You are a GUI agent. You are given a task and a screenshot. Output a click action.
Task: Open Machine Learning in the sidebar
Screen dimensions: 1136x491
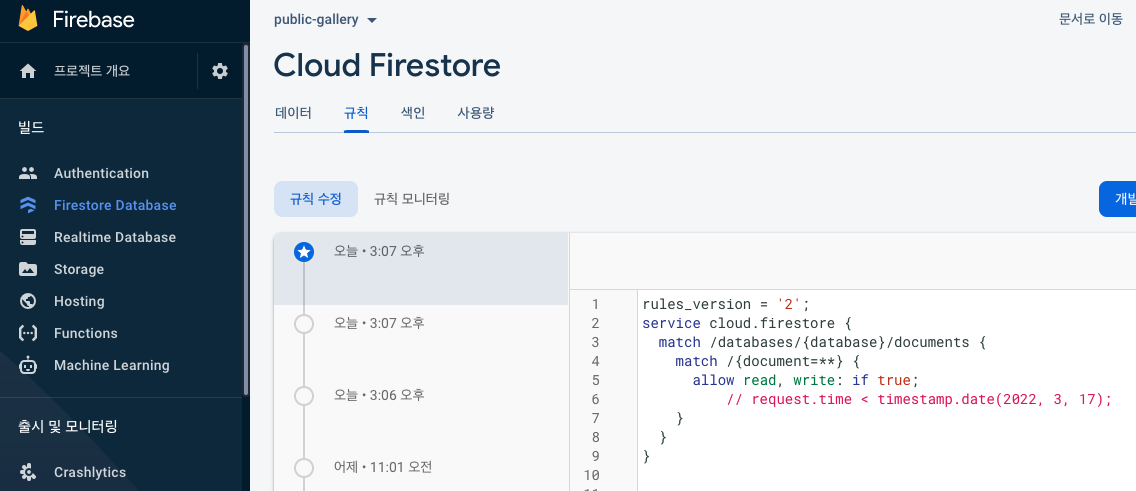(112, 365)
